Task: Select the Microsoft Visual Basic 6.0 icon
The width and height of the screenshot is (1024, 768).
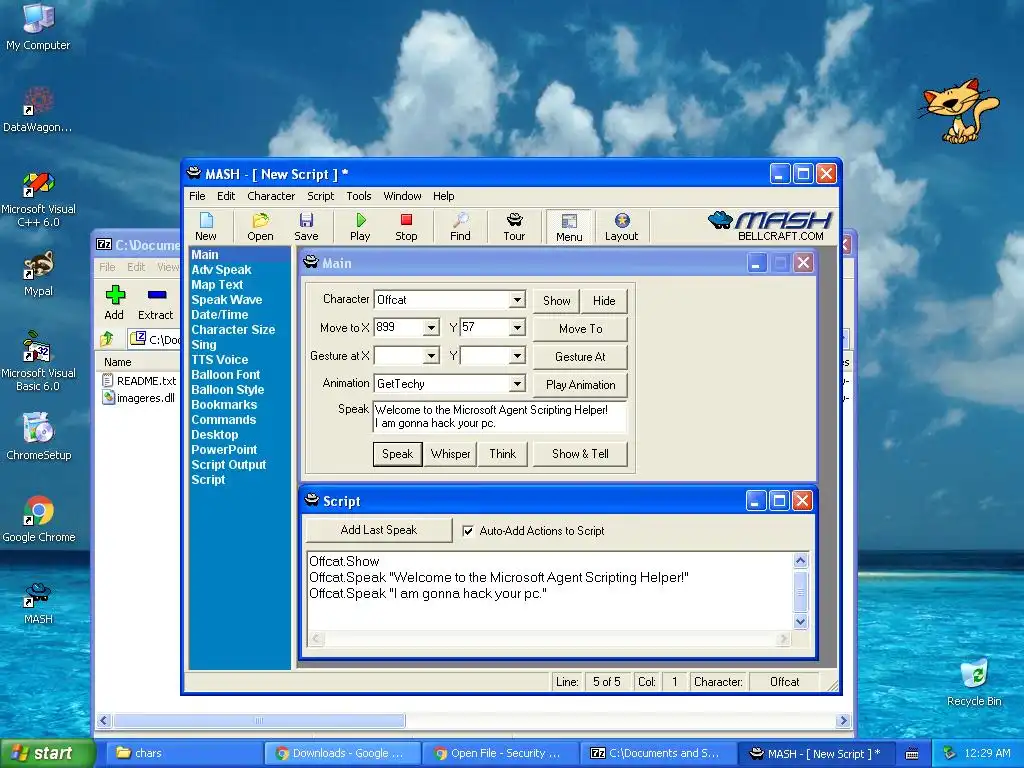Action: 38,362
